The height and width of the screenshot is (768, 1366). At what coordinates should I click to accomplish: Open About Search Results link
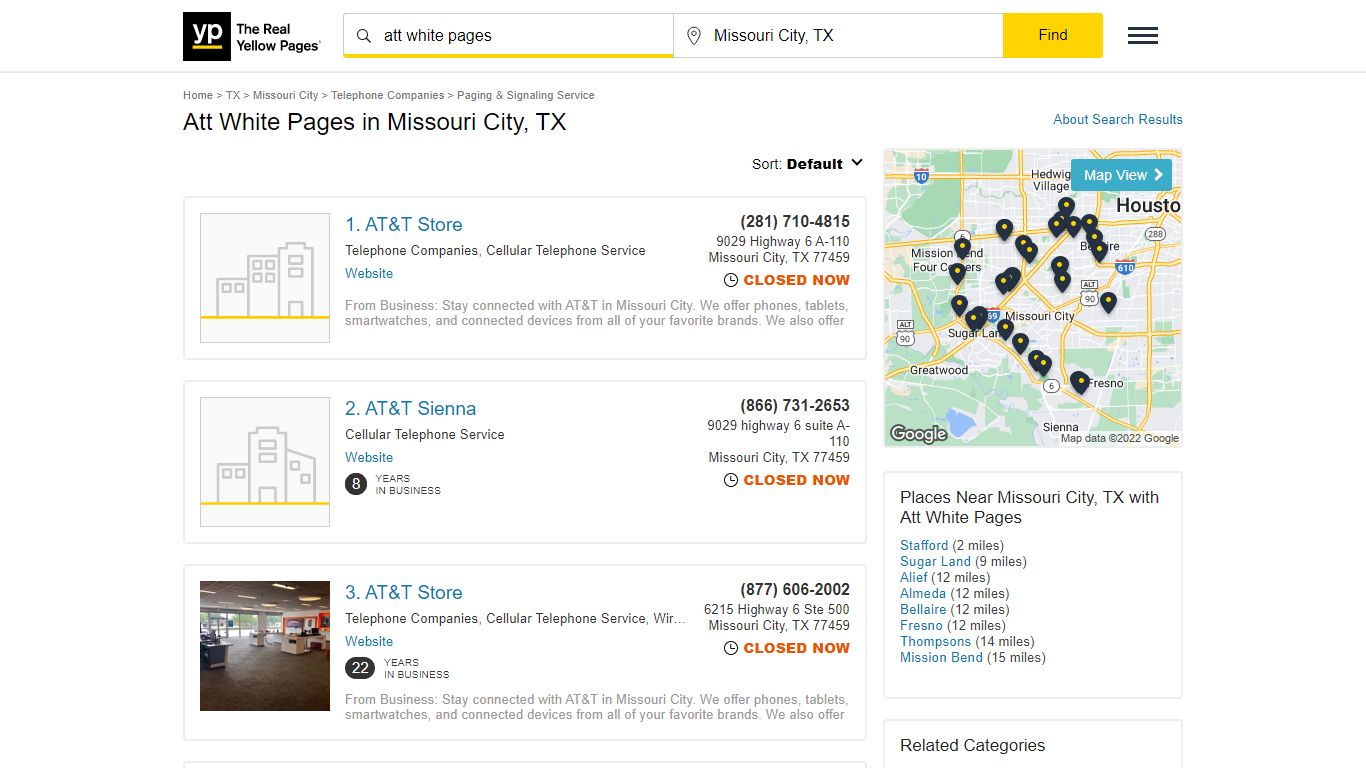1118,119
